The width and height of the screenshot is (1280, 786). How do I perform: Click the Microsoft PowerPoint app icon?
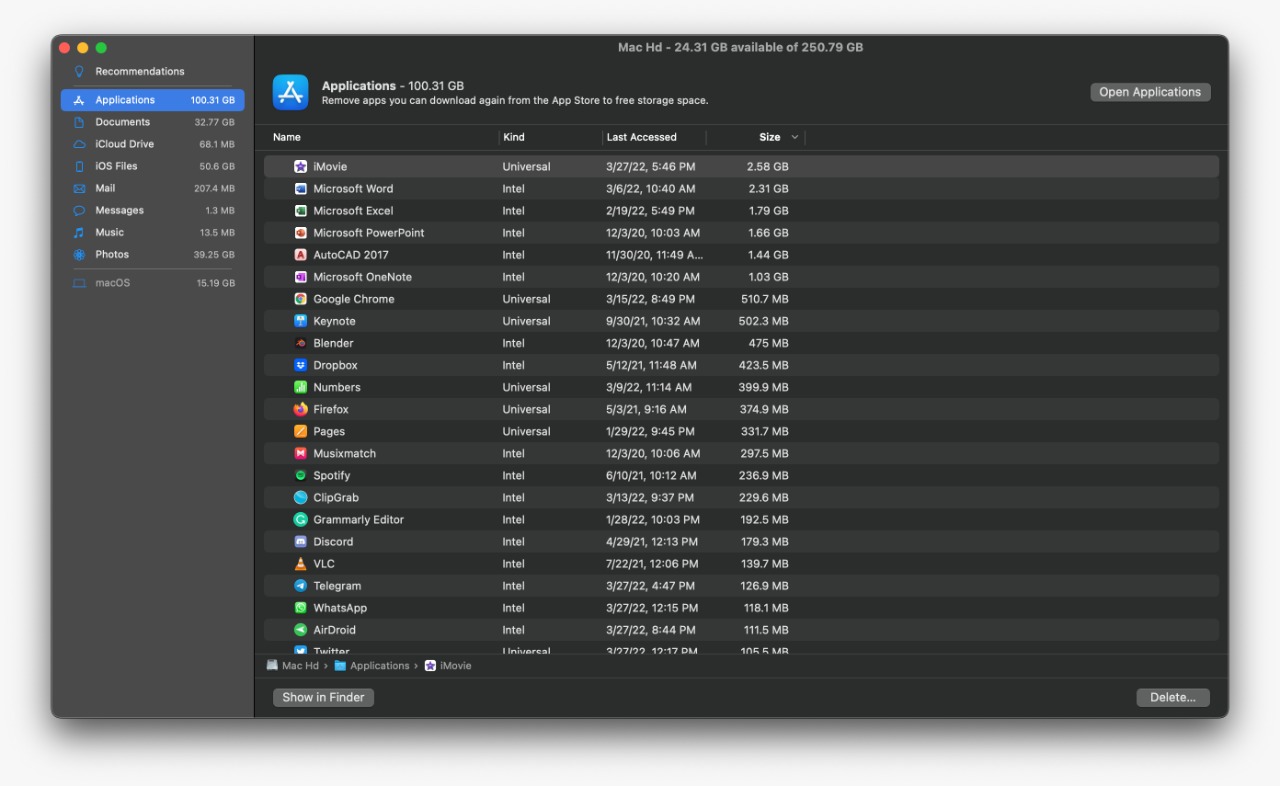click(300, 233)
